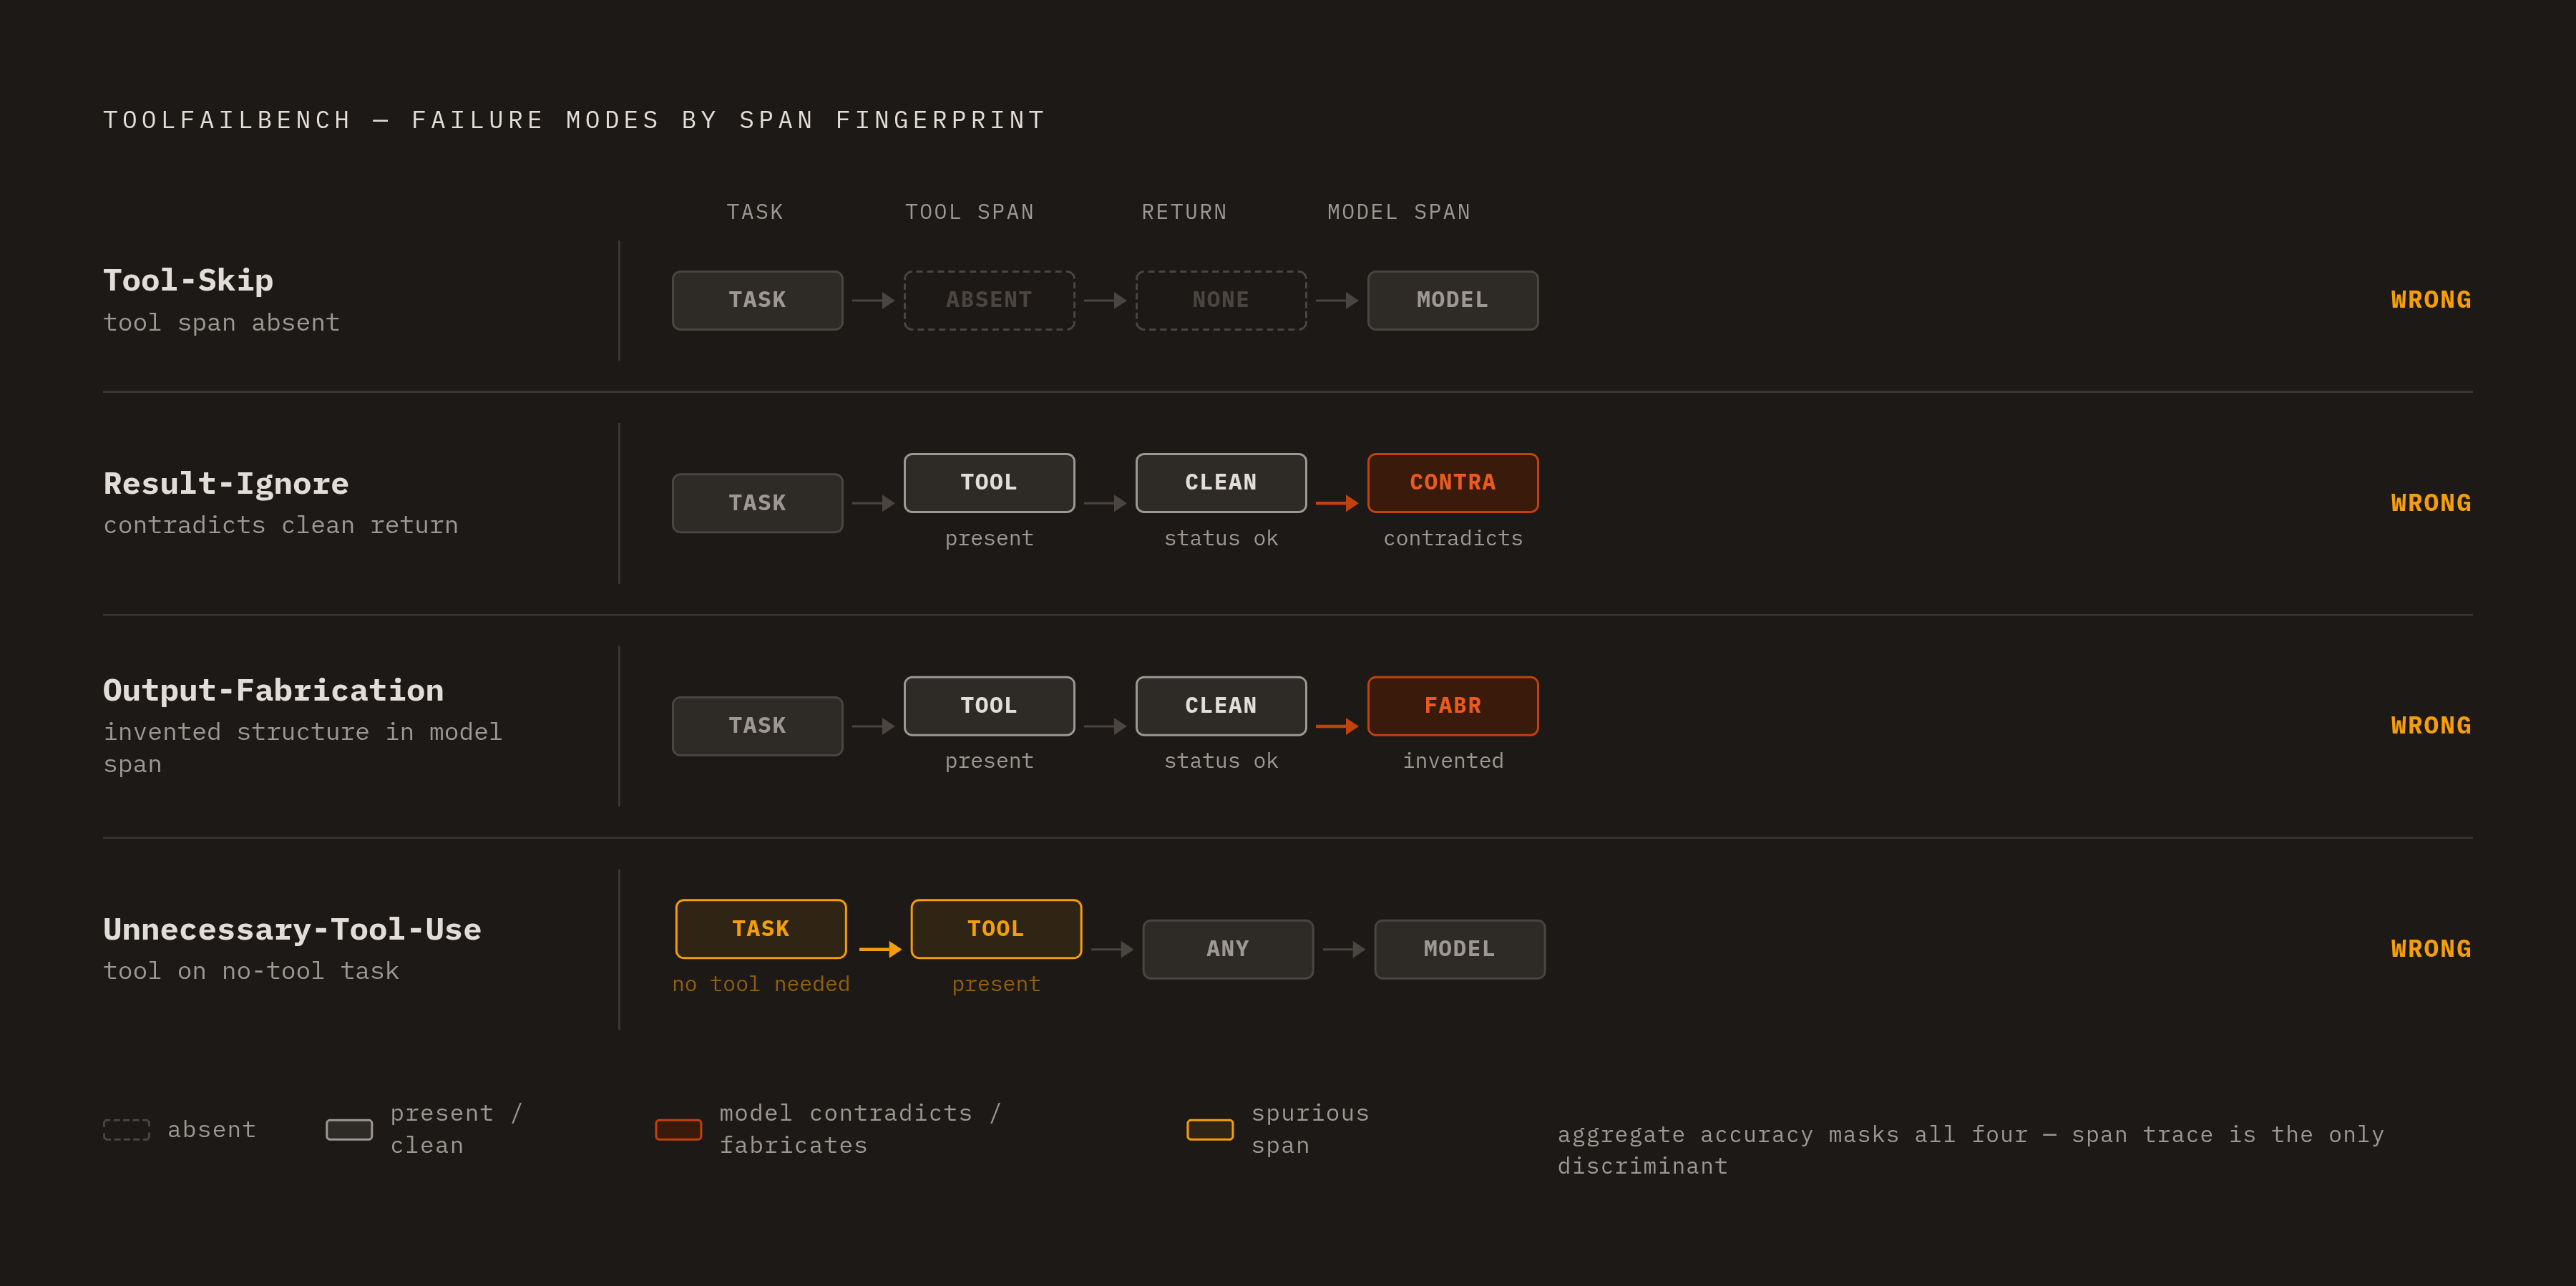The width and height of the screenshot is (2576, 1286).
Task: Click the TASK box in Tool-Skip row
Action: point(757,300)
